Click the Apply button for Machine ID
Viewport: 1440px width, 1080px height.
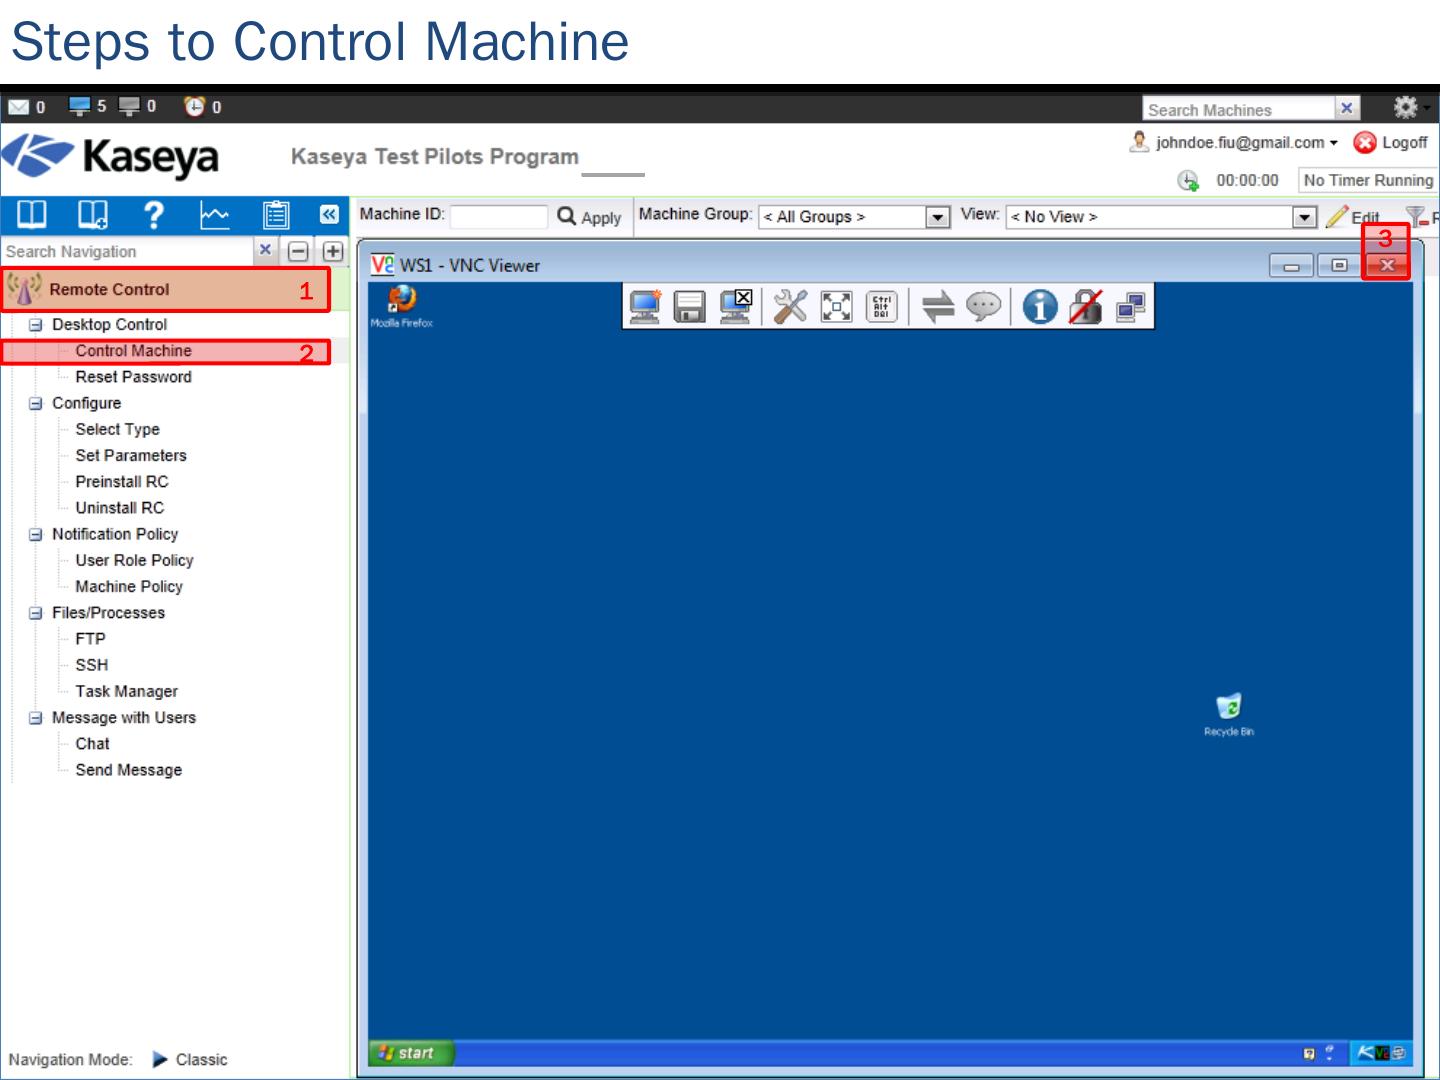tap(589, 217)
